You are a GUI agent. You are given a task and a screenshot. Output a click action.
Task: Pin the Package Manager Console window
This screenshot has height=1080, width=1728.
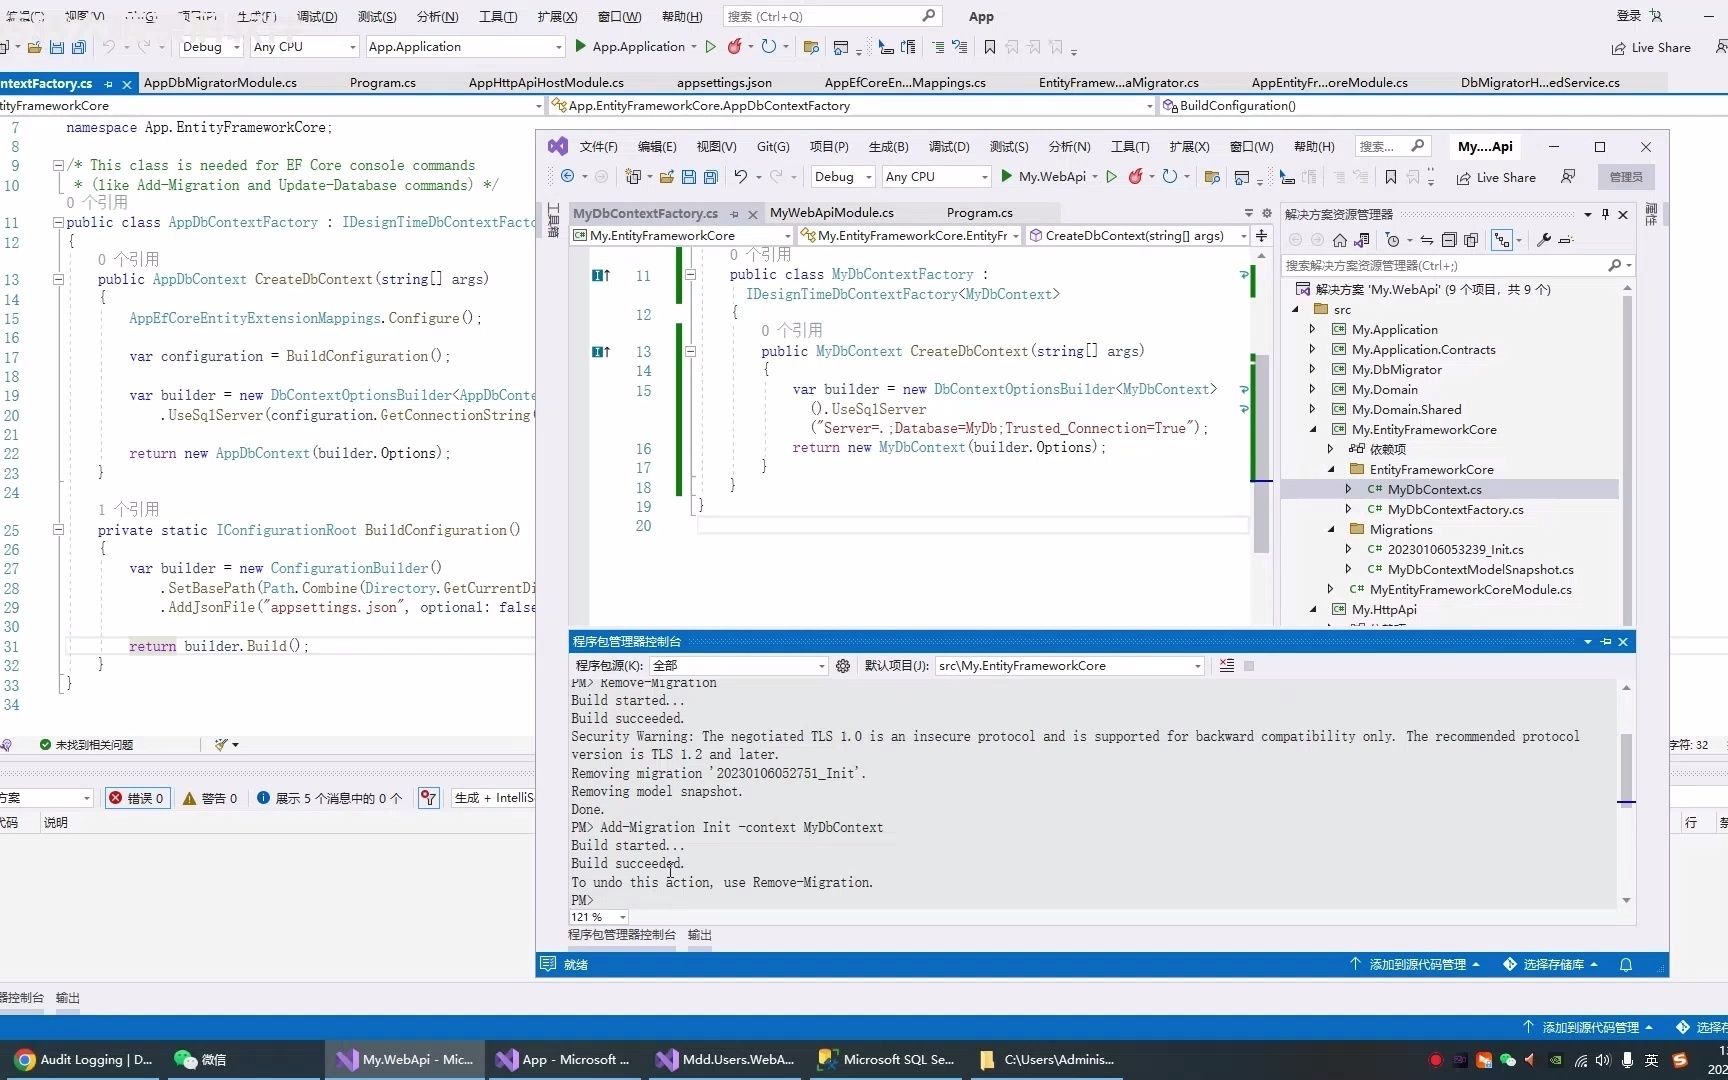[x=1605, y=641]
